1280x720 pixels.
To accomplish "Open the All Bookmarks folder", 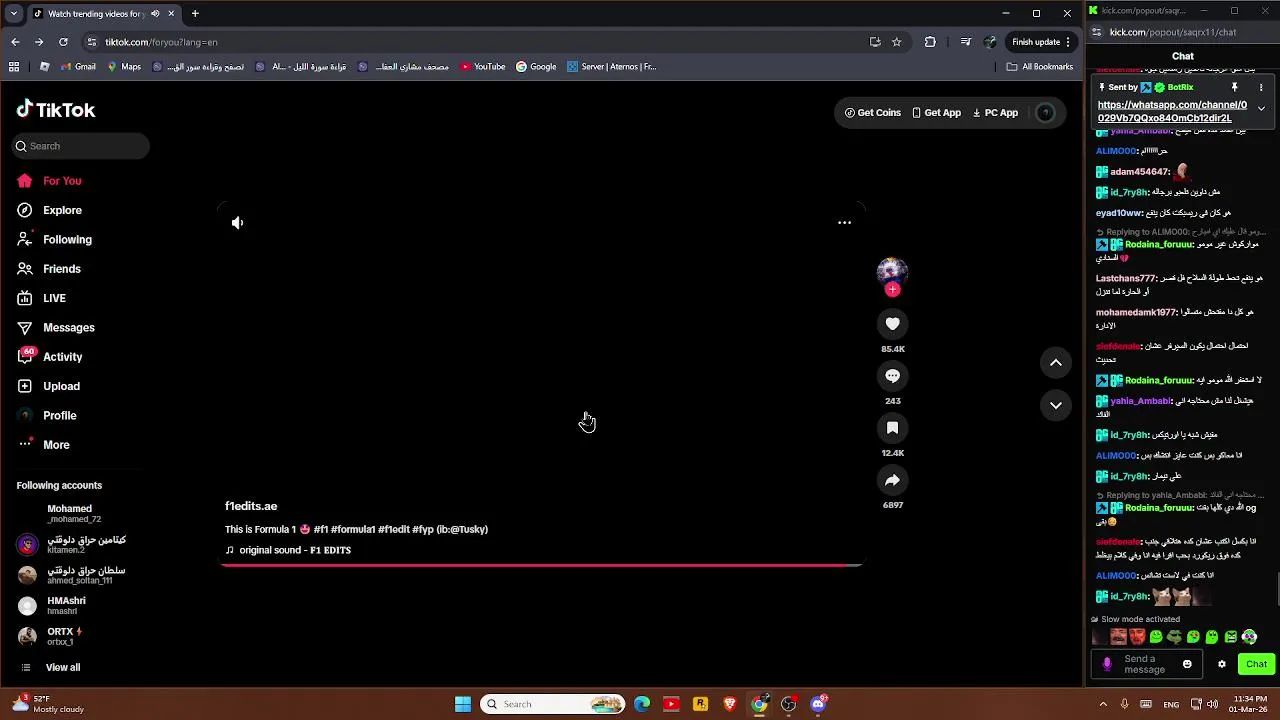I will pos(1040,67).
